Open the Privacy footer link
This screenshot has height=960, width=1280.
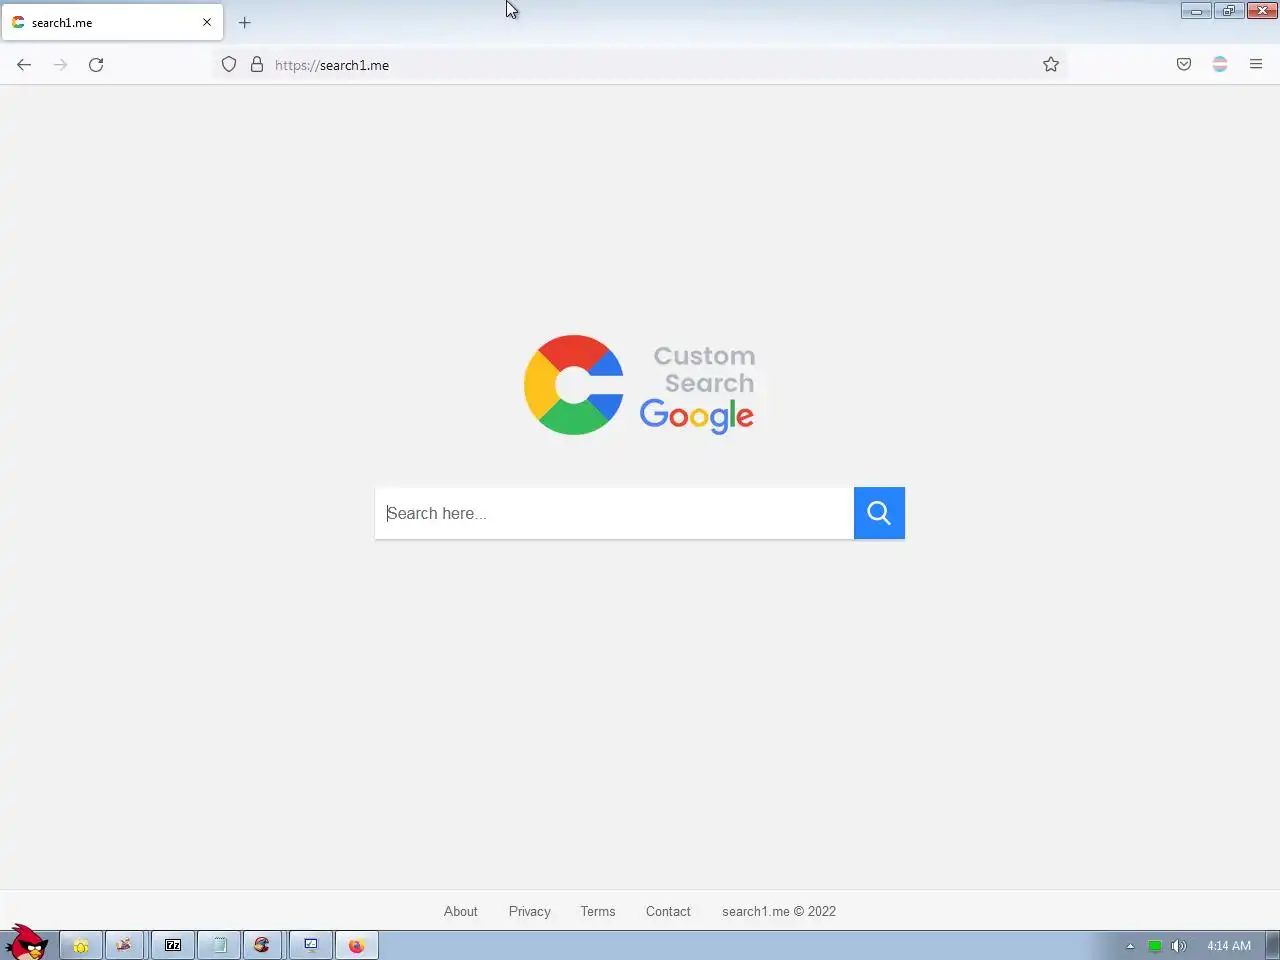(x=530, y=911)
